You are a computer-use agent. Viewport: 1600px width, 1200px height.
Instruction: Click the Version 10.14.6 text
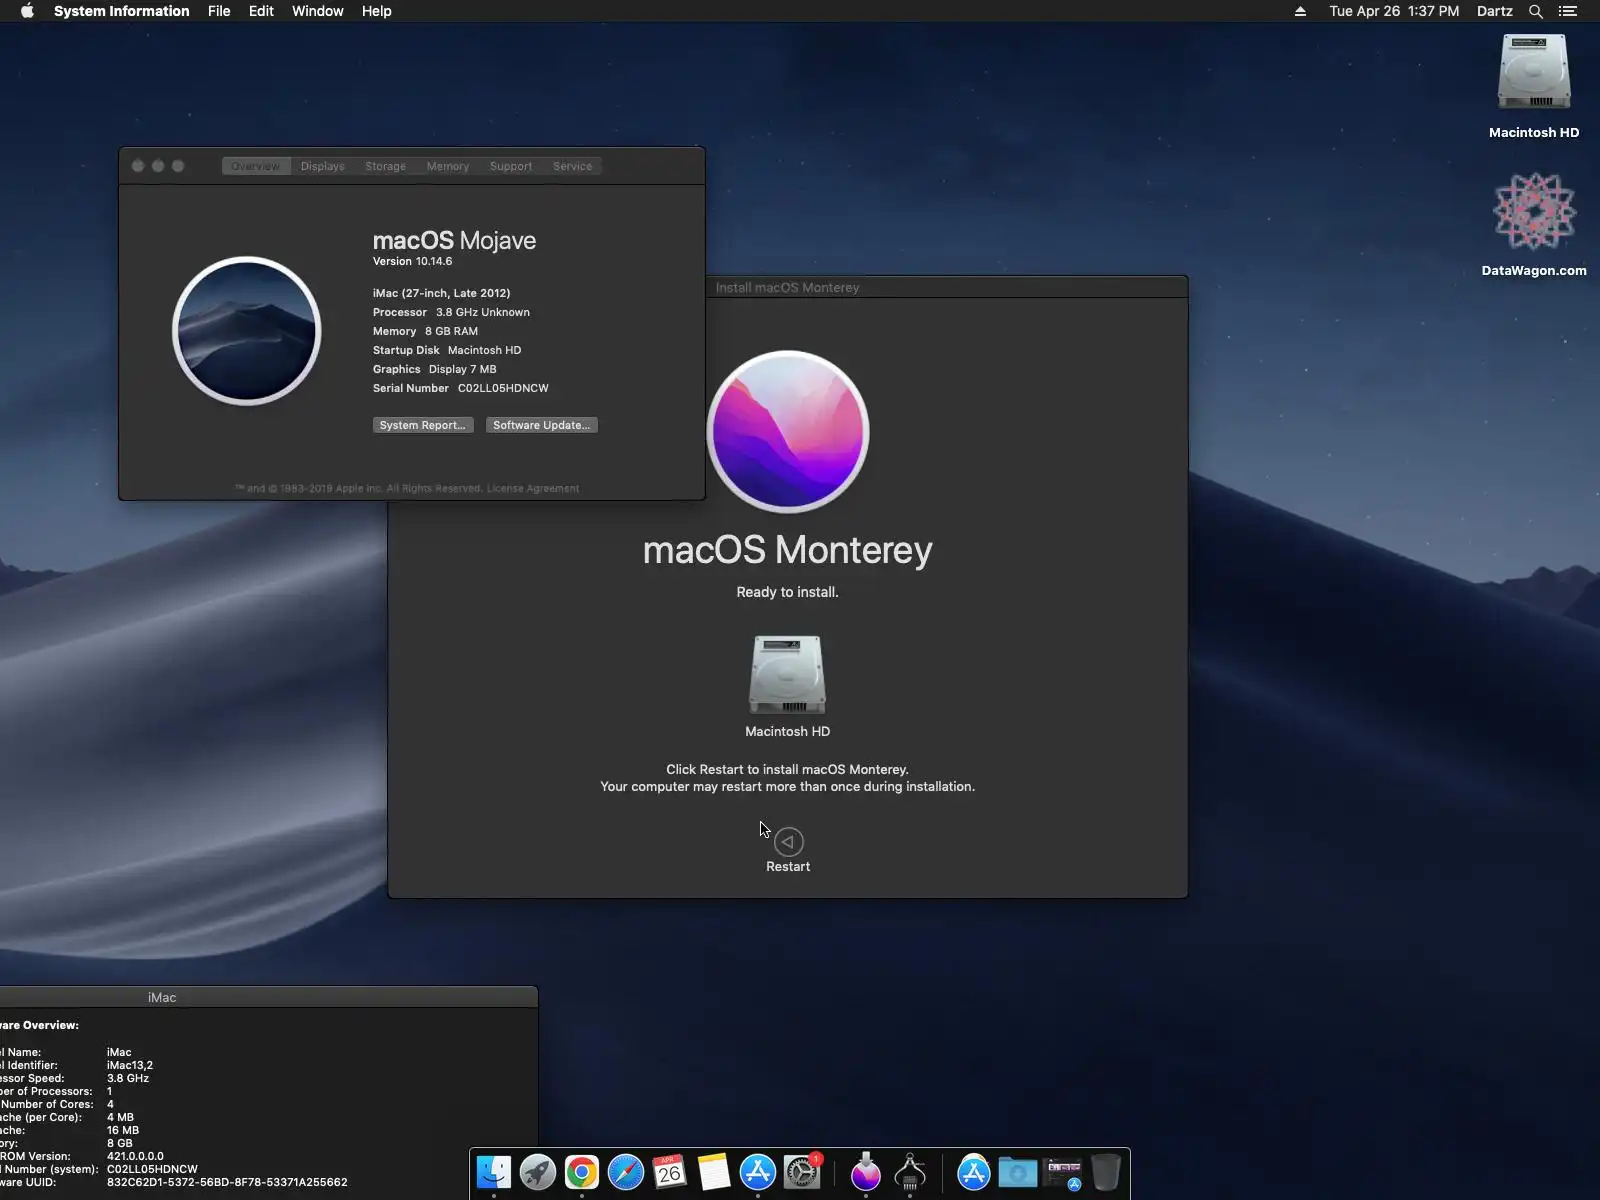coord(412,261)
